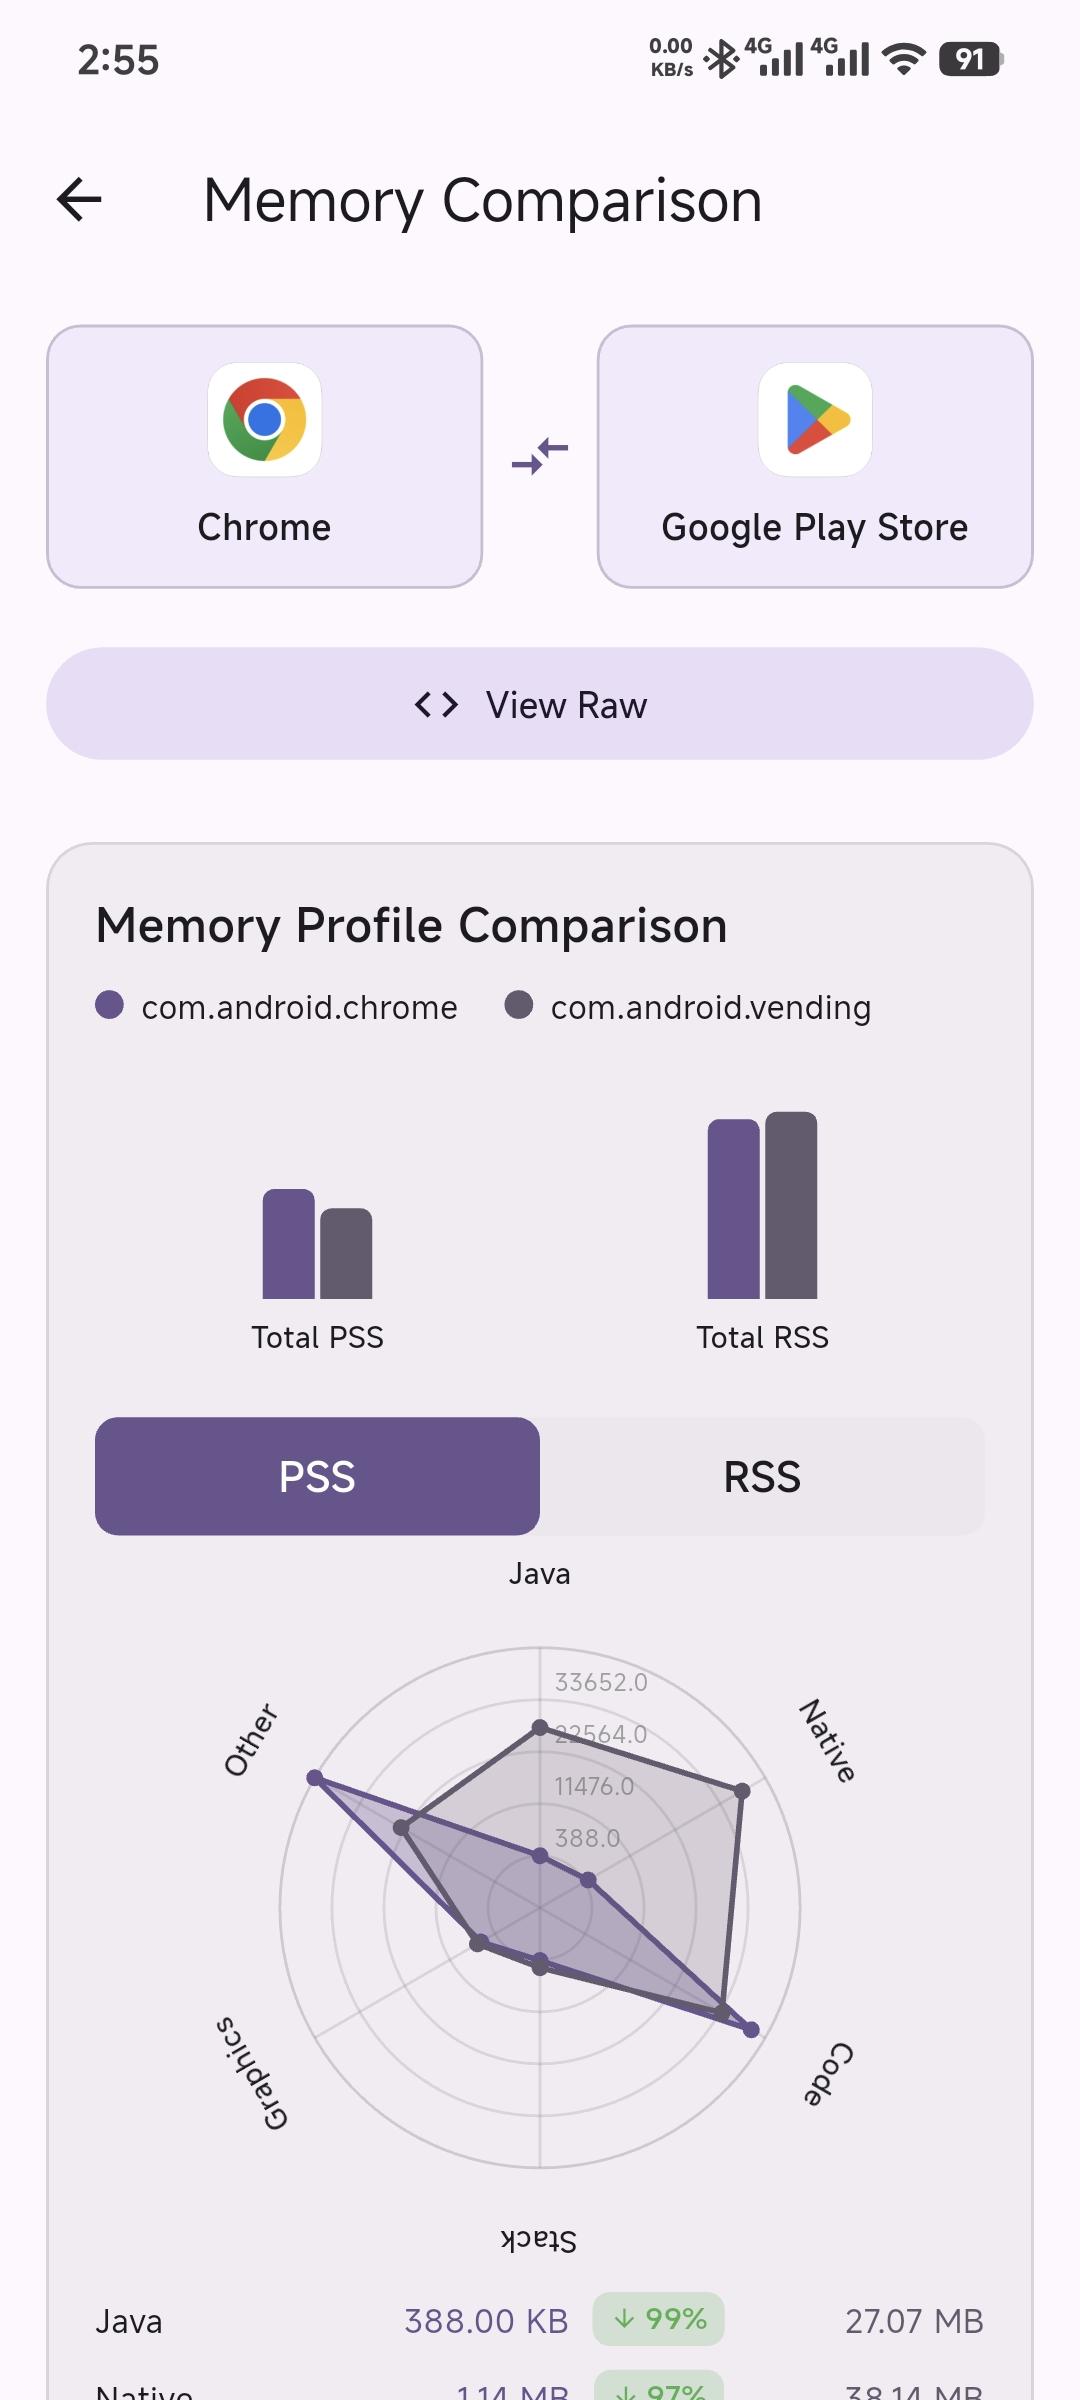
Task: Tap the Wi-Fi status icon
Action: click(x=904, y=60)
